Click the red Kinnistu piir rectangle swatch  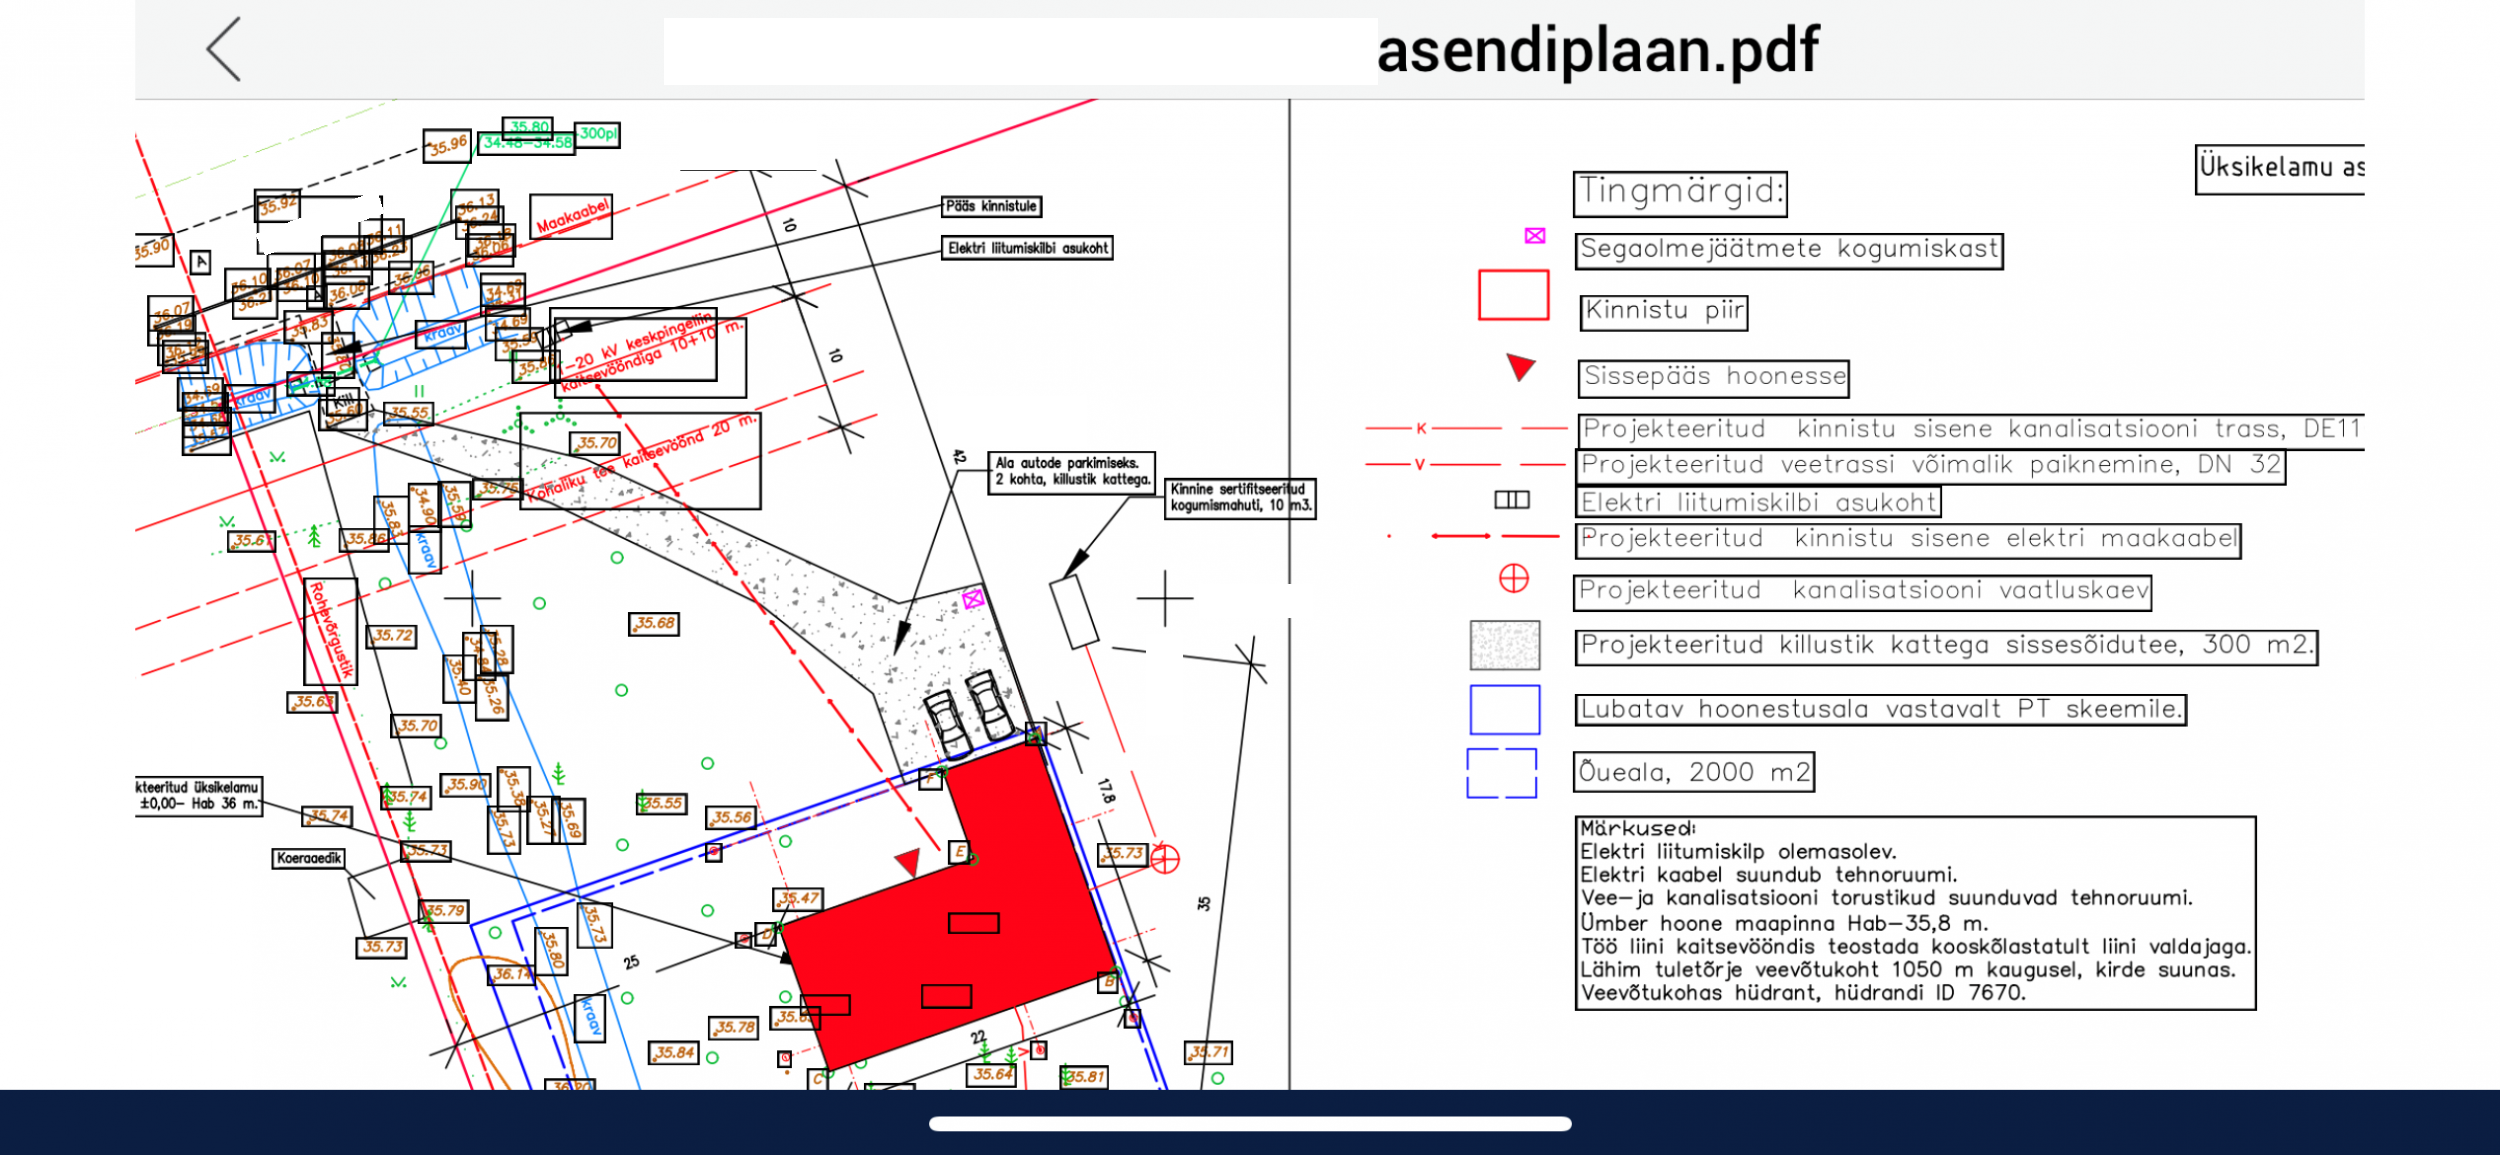point(1512,295)
